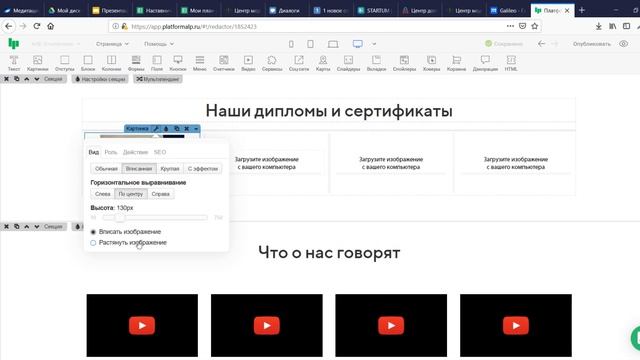Open the Помощь dropdown menu
Image resolution: width=640 pixels, height=360 pixels.
click(x=159, y=44)
